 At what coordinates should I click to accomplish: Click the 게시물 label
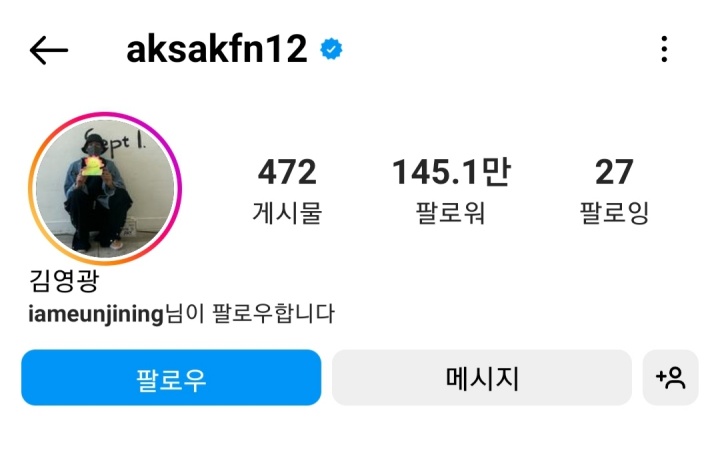tap(287, 213)
